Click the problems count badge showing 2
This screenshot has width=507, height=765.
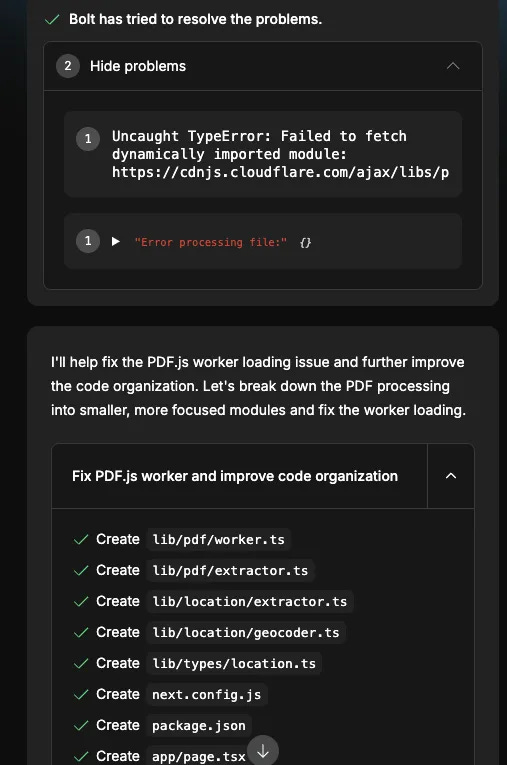(68, 66)
